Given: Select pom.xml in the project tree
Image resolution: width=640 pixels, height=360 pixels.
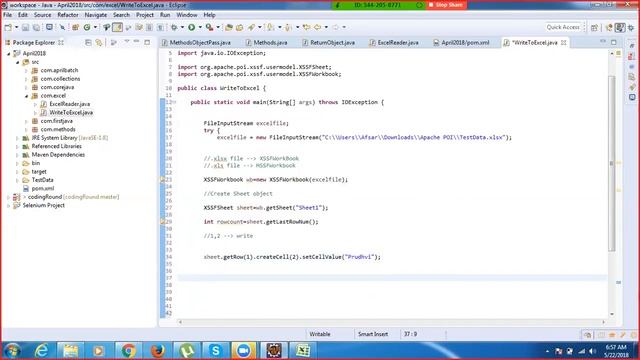Looking at the screenshot, I should point(42,188).
